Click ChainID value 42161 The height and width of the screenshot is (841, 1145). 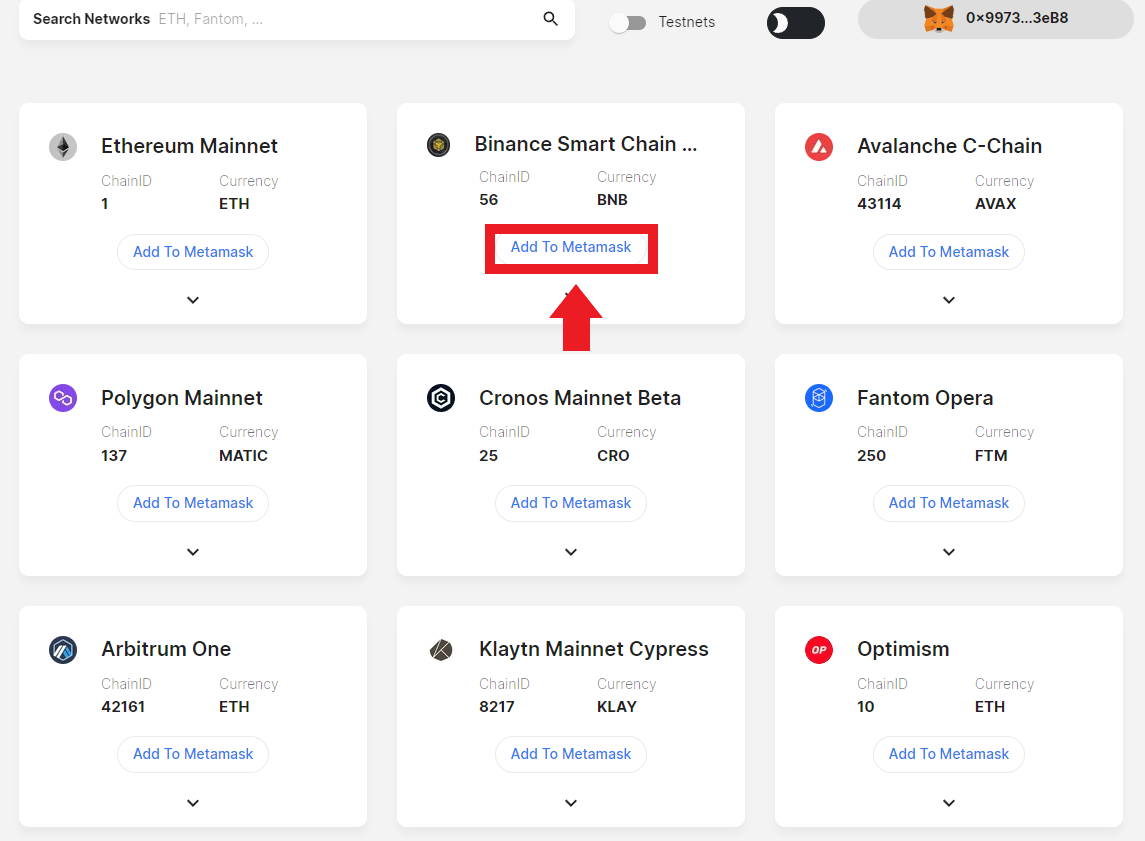point(123,707)
